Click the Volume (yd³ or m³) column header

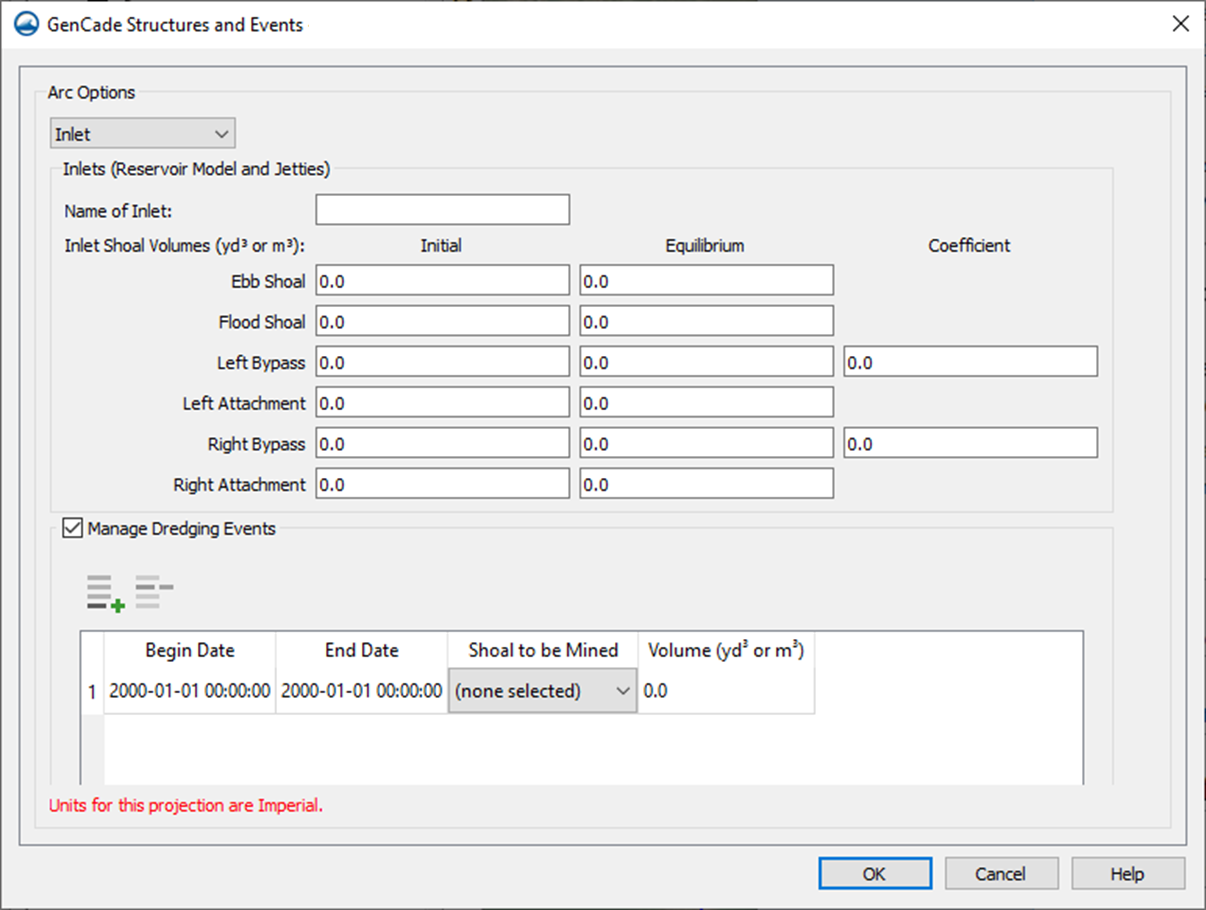click(726, 650)
